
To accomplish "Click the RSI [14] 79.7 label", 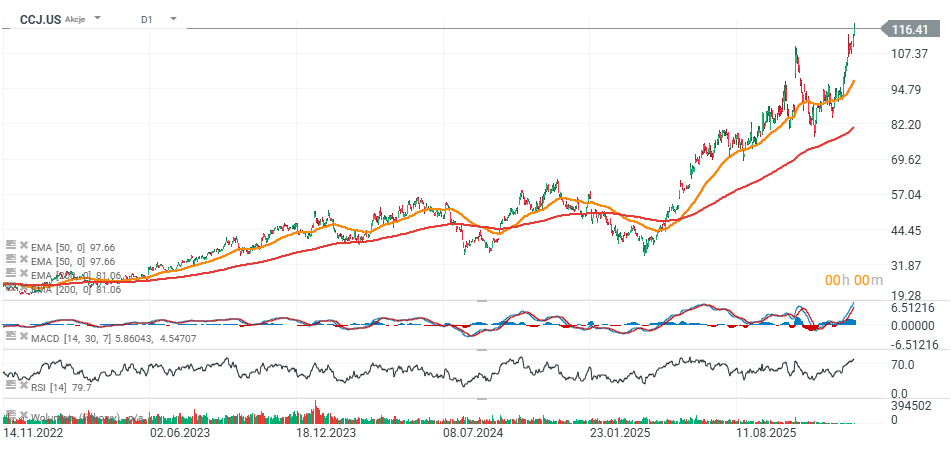I will (x=63, y=386).
